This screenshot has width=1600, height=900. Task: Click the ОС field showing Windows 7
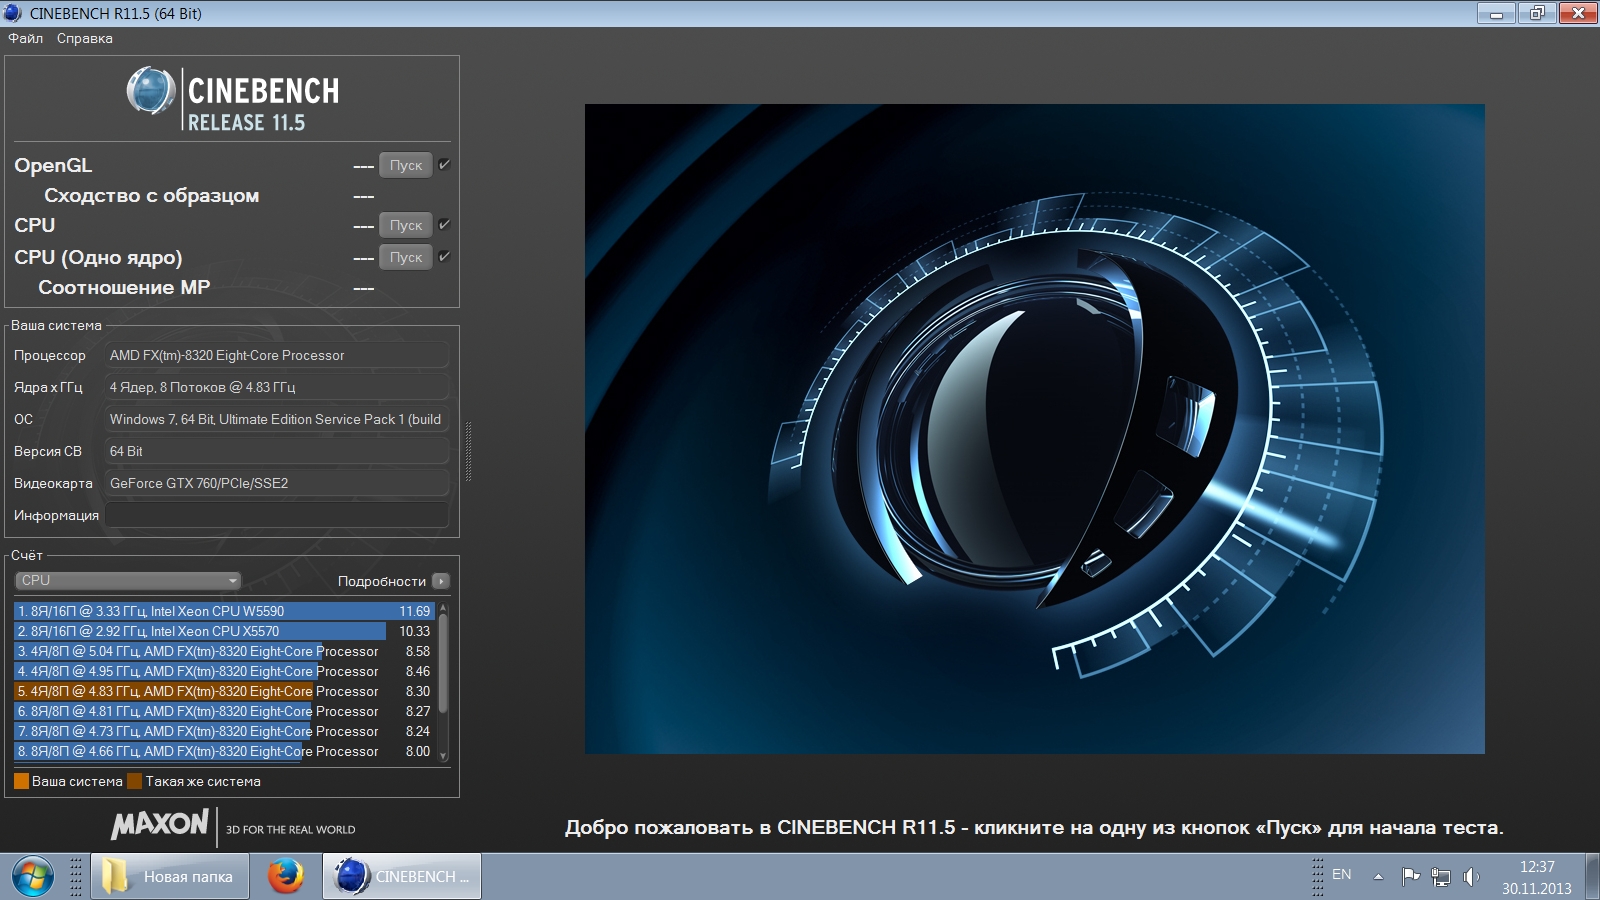coord(277,419)
